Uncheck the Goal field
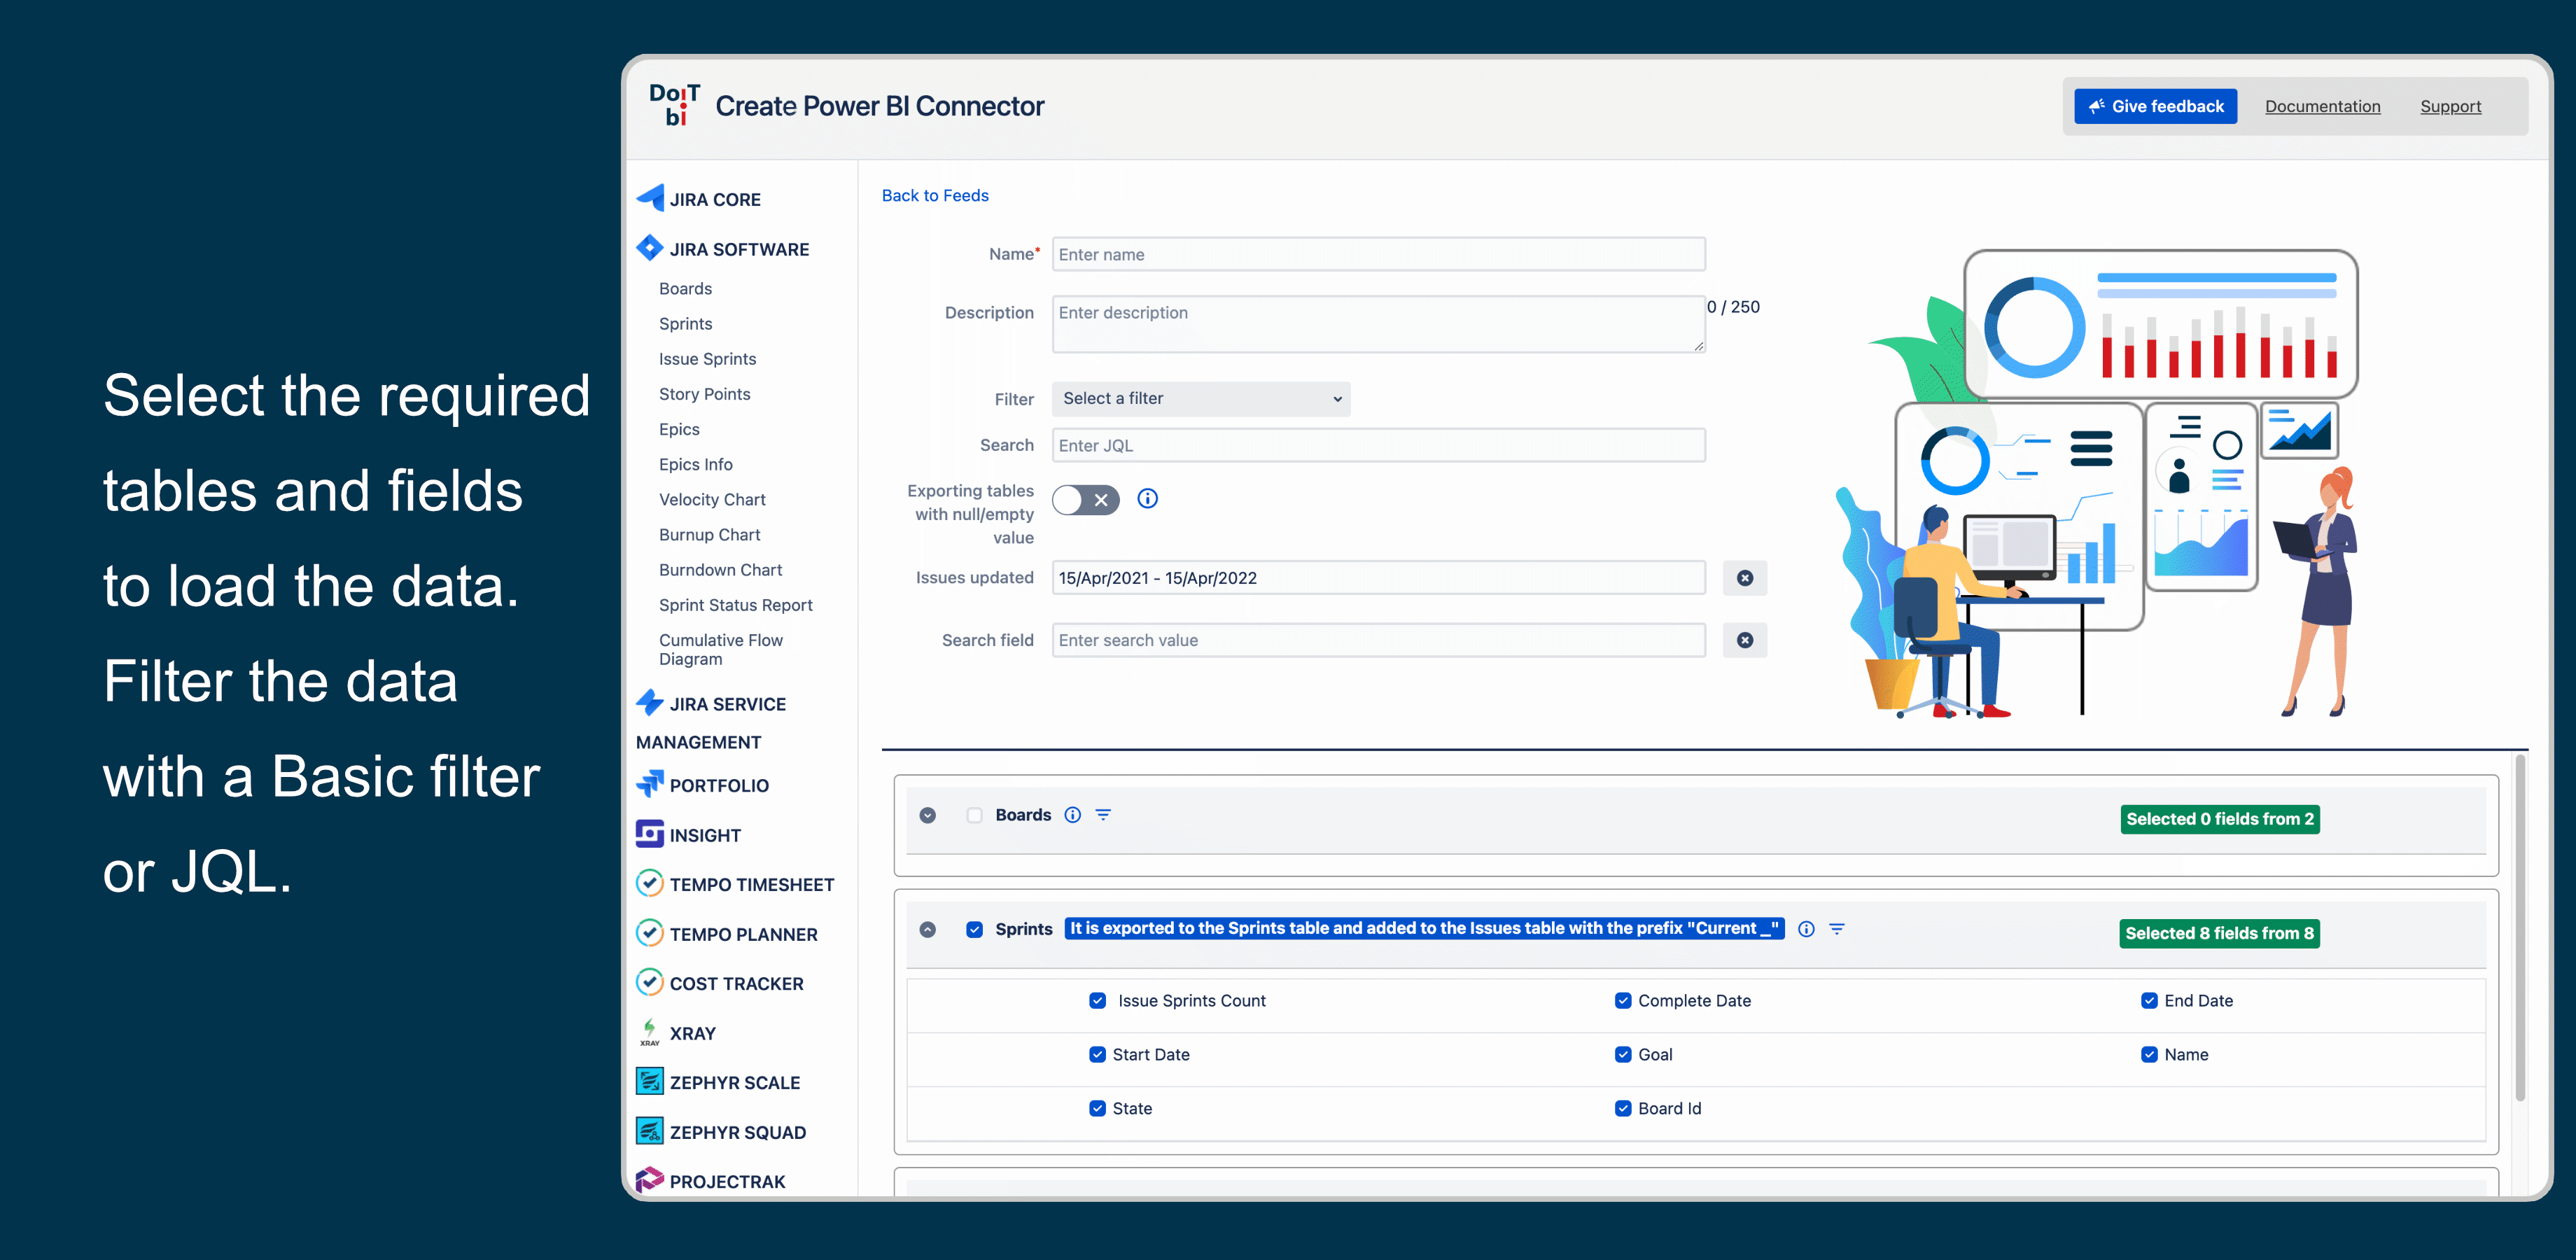The height and width of the screenshot is (1260, 2576). tap(1623, 1055)
